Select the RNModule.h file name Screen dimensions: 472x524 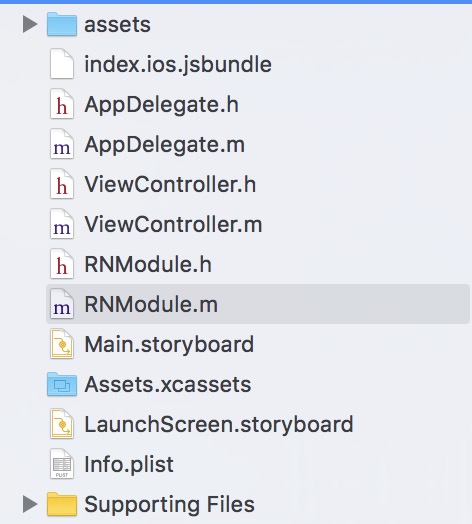coord(148,264)
